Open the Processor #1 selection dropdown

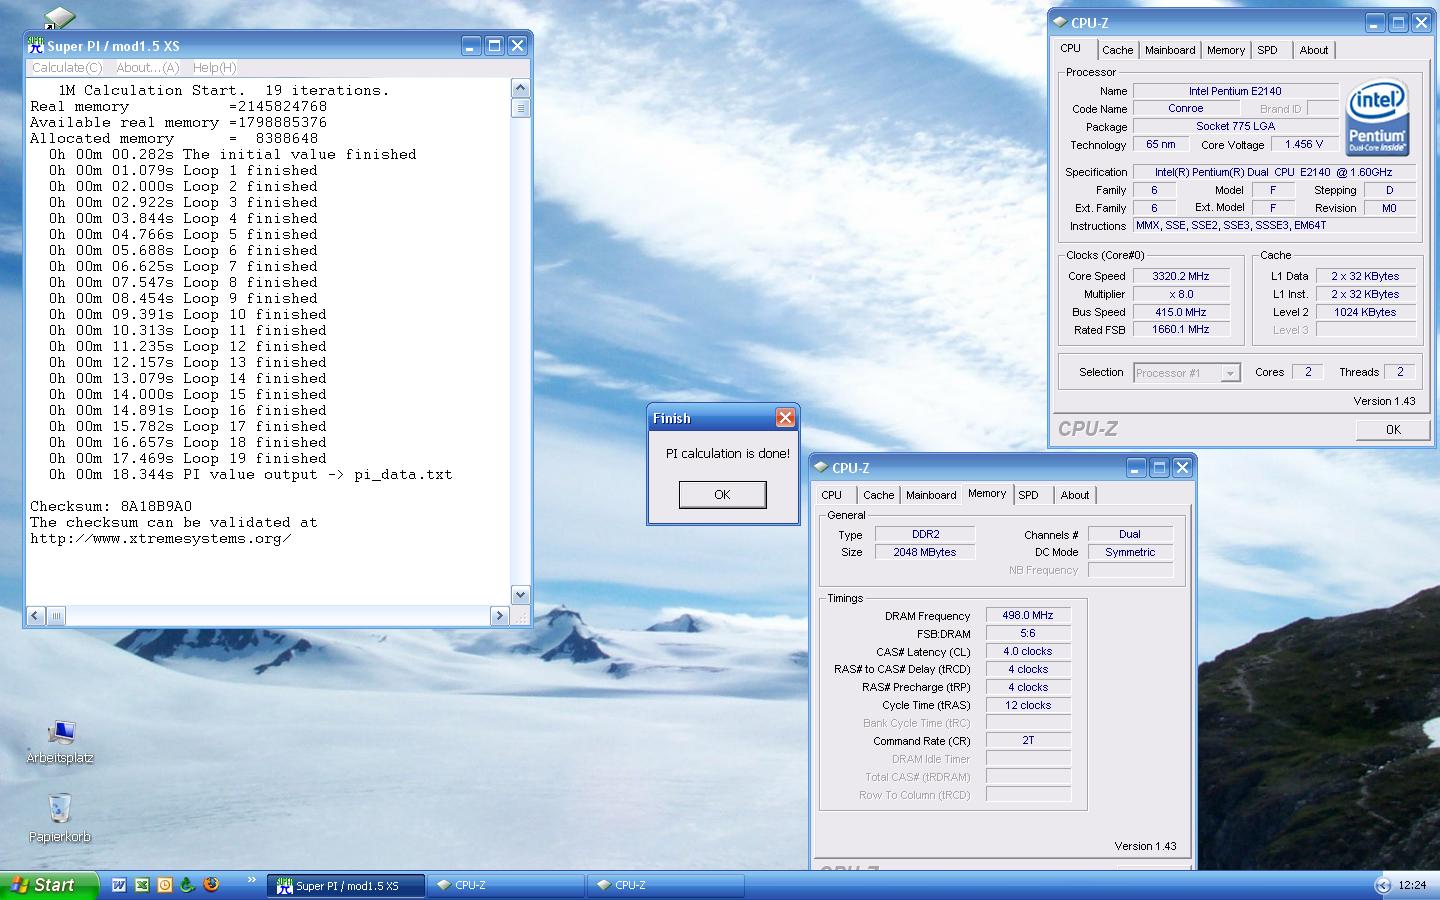[x=1230, y=373]
